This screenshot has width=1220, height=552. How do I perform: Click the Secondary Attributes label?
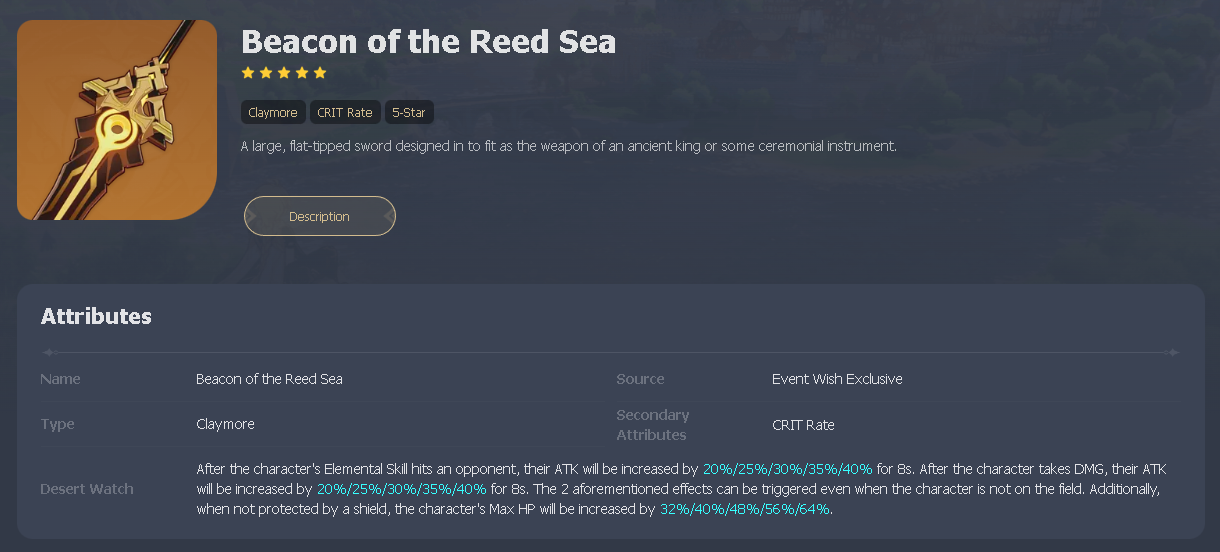click(652, 425)
